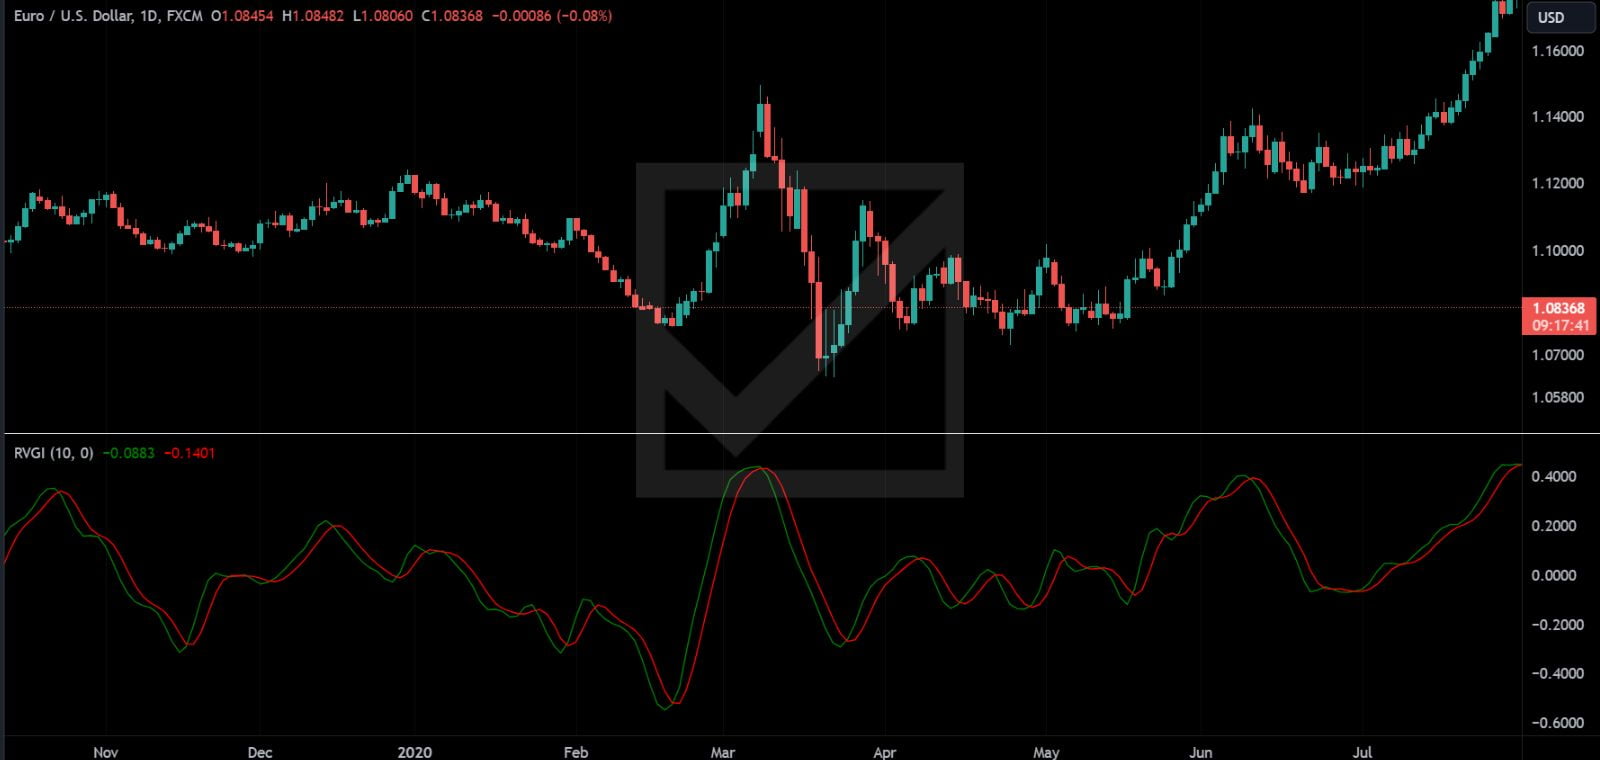Viewport: 1600px width, 760px height.
Task: Click 0.0000 on the RVGI scale
Action: [1554, 576]
